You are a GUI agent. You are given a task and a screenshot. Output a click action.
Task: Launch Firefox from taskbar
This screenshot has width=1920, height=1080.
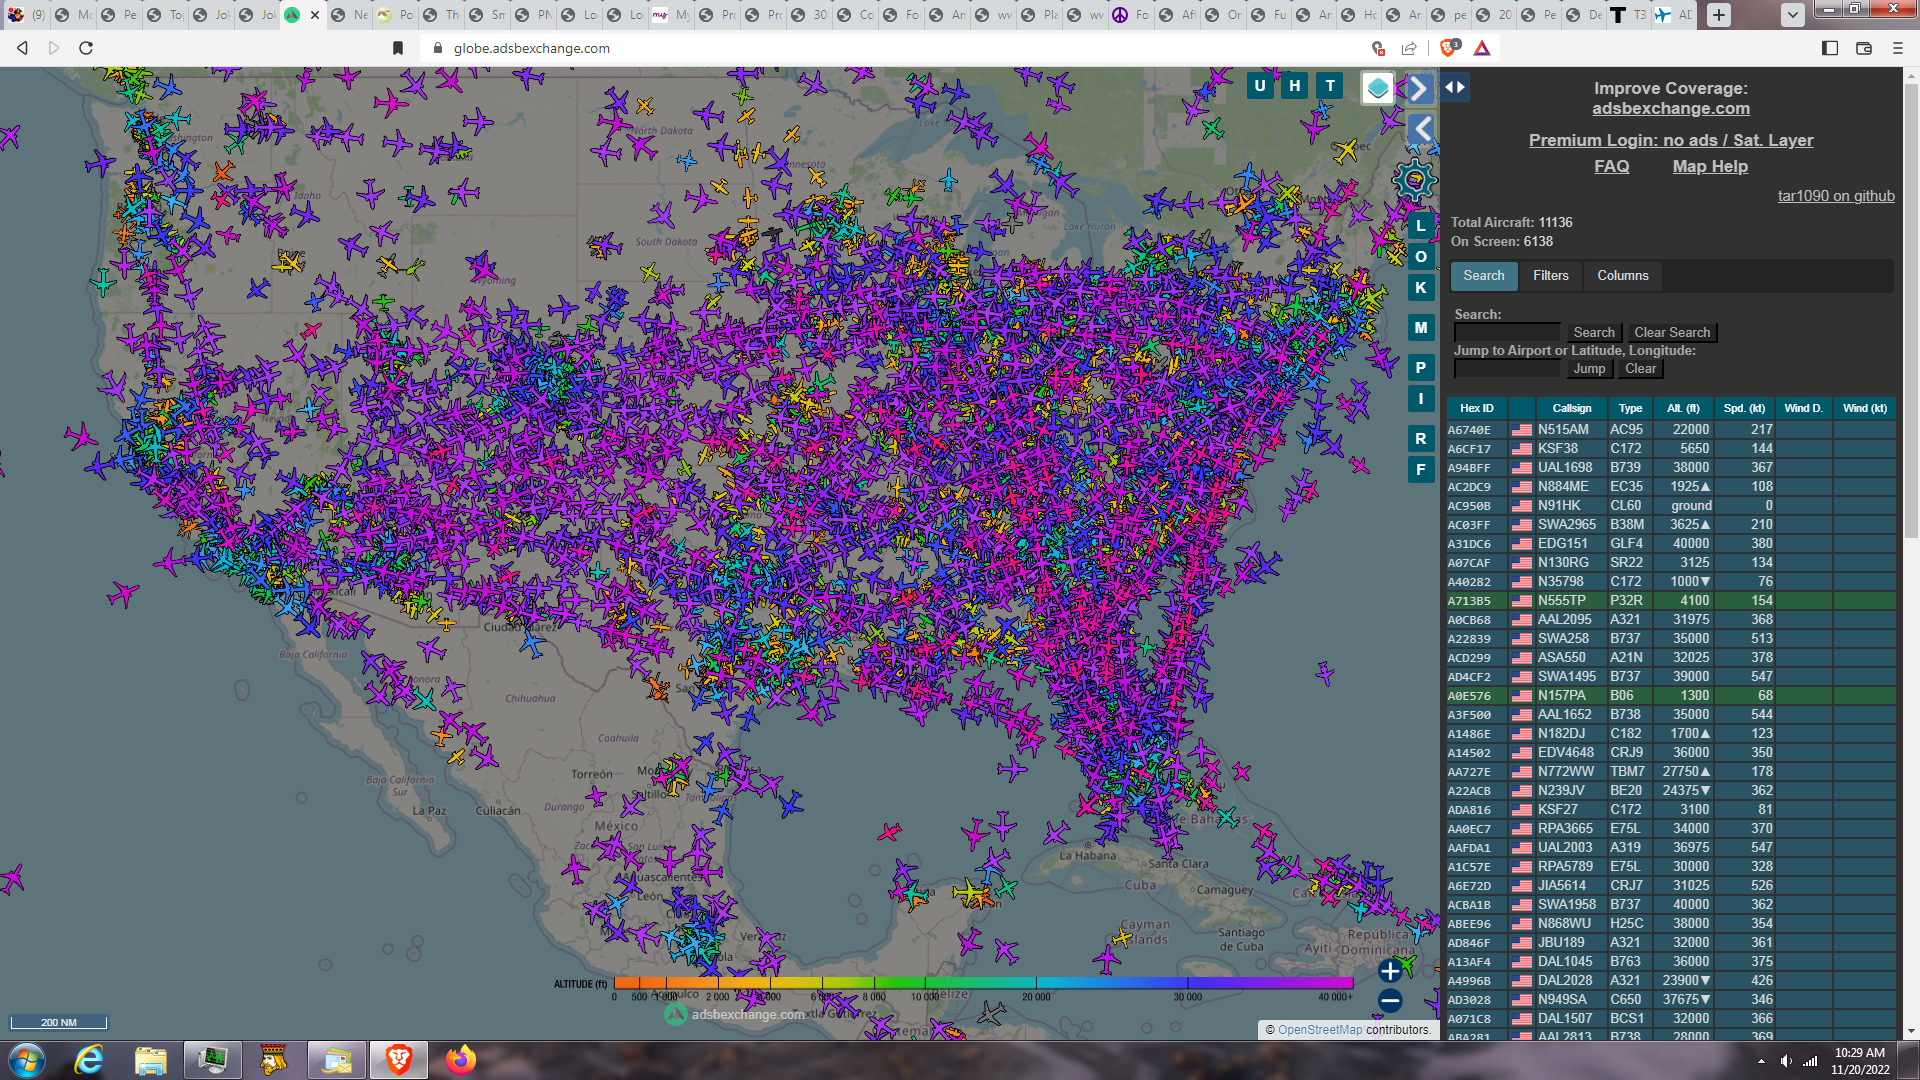pos(461,1060)
